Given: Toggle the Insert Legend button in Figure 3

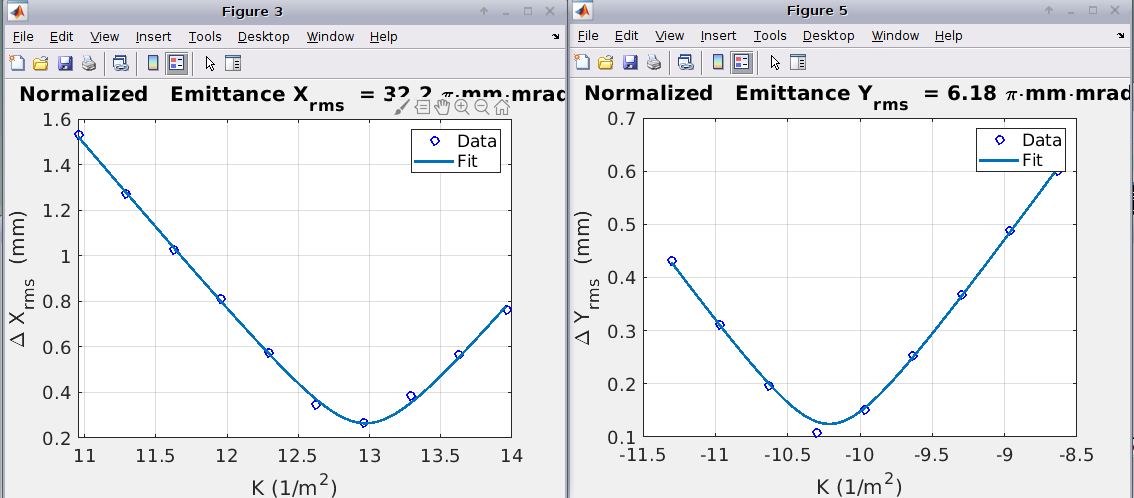Looking at the screenshot, I should [177, 63].
